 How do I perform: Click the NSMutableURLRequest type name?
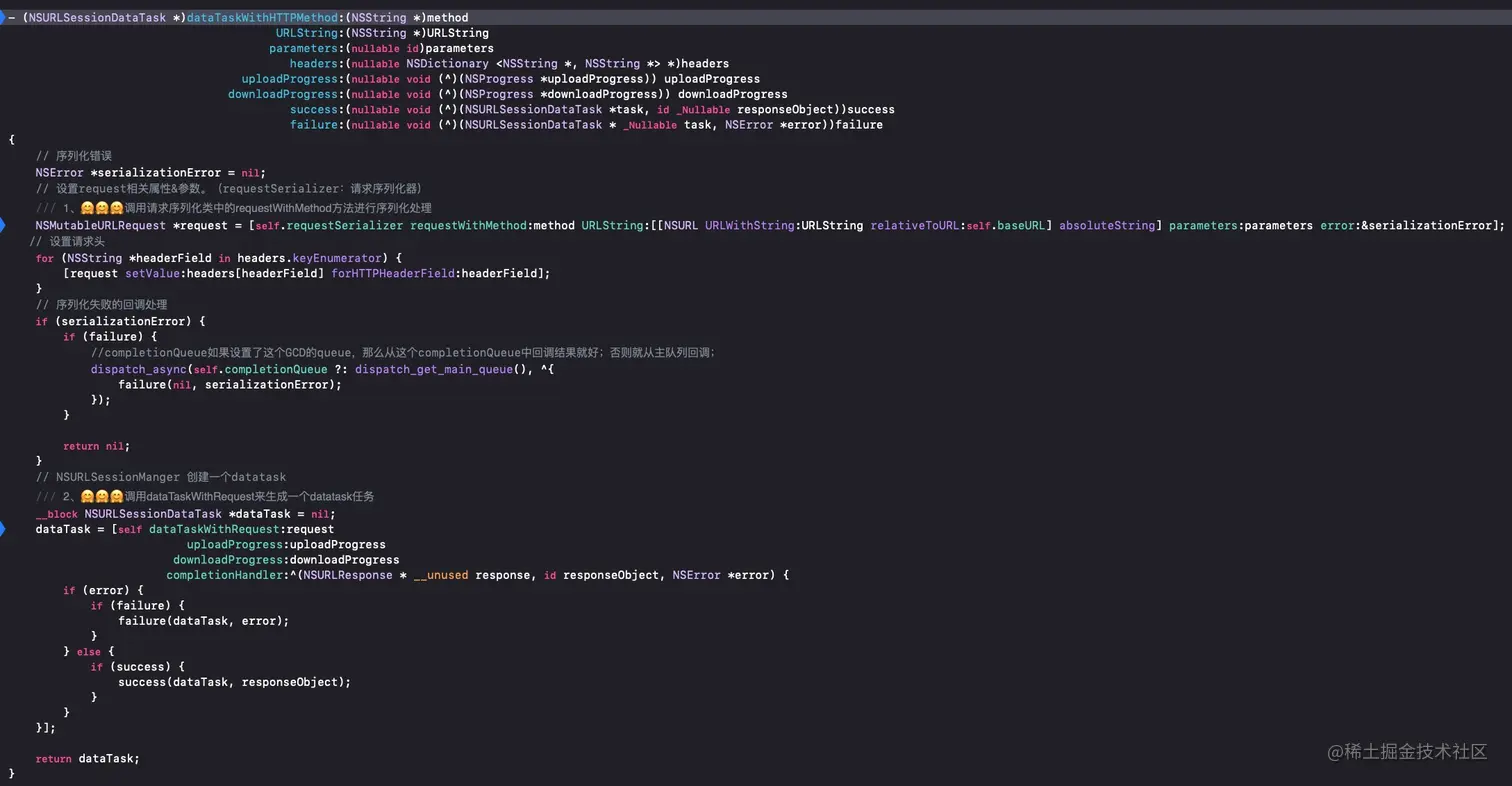pos(101,225)
